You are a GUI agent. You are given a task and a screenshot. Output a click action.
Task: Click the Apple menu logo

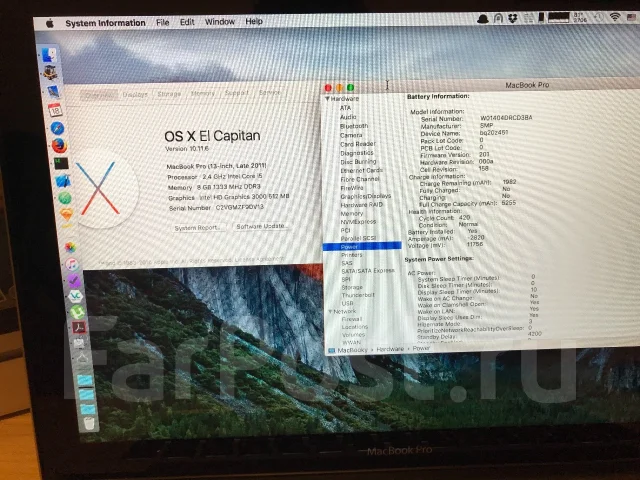pos(50,24)
